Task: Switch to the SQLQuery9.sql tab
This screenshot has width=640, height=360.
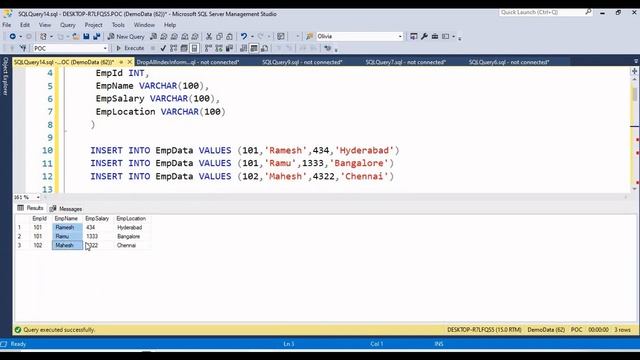Action: [302, 62]
